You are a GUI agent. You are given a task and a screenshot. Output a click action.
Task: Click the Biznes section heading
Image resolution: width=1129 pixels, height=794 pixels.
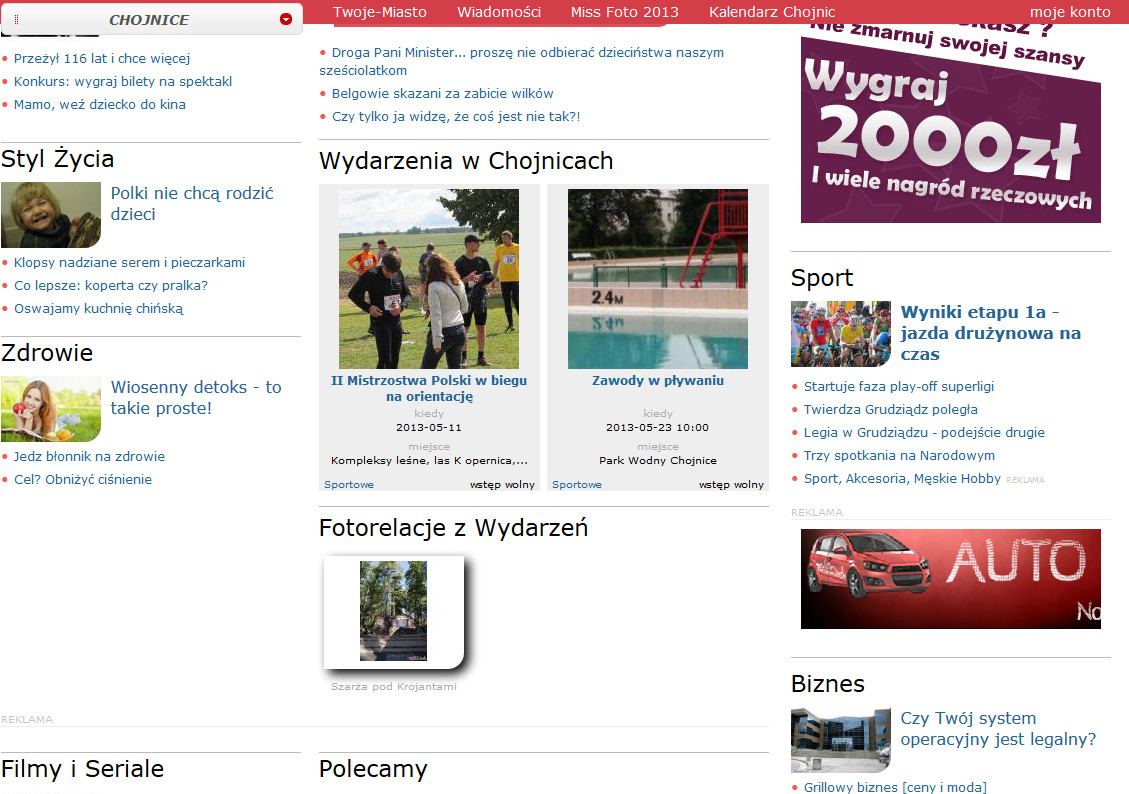coord(827,684)
